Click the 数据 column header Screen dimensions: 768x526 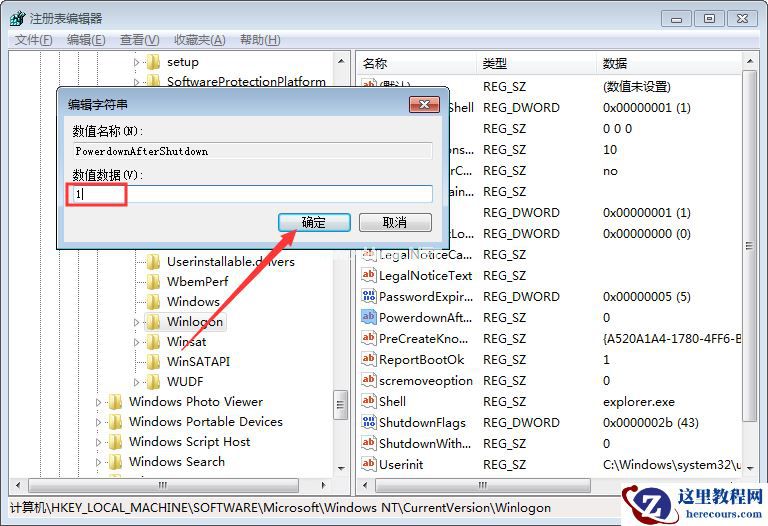[x=669, y=63]
